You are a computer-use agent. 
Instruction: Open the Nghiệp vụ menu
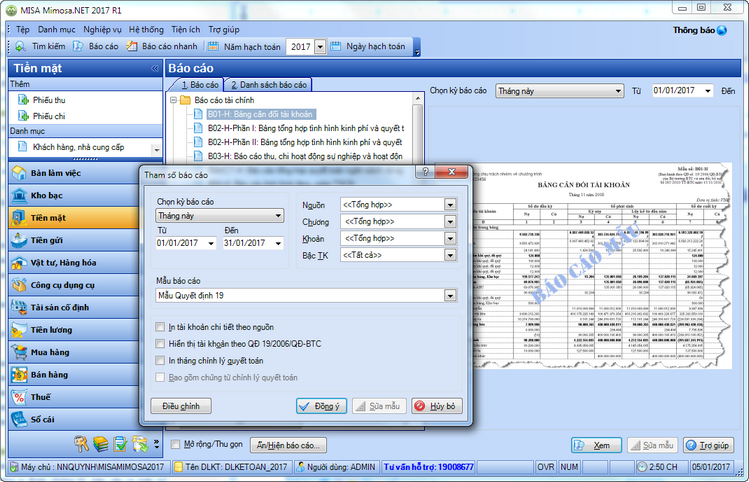102,30
